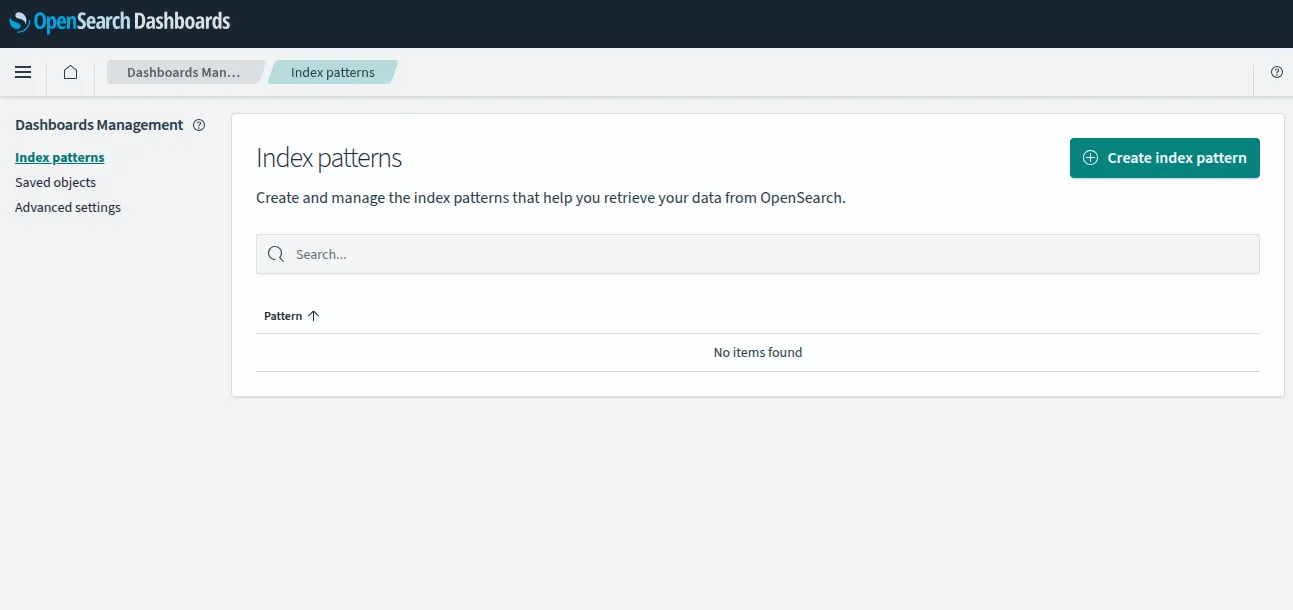Click help icon beside Dashboards Management title
Viewport: 1293px width, 610px height.
(x=199, y=125)
